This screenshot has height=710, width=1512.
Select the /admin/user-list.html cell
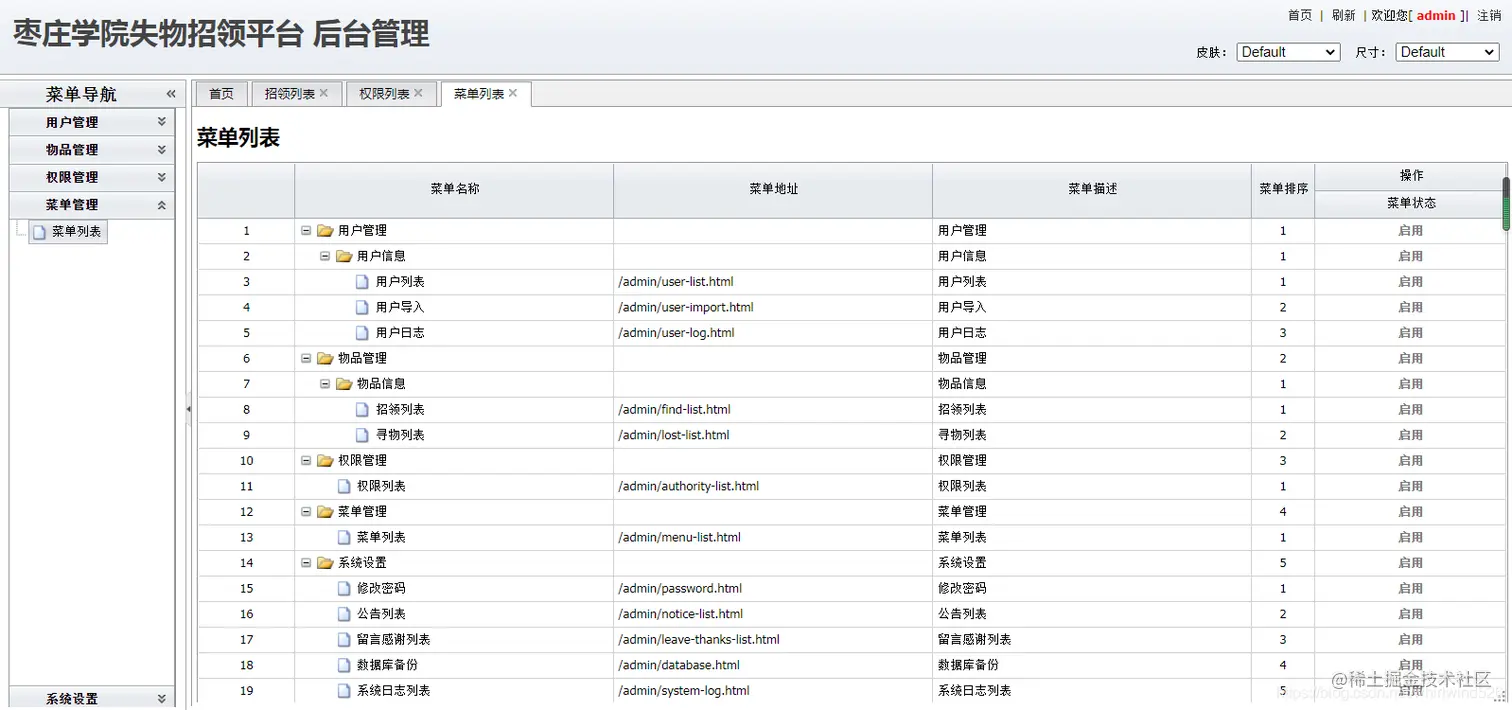click(x=773, y=282)
